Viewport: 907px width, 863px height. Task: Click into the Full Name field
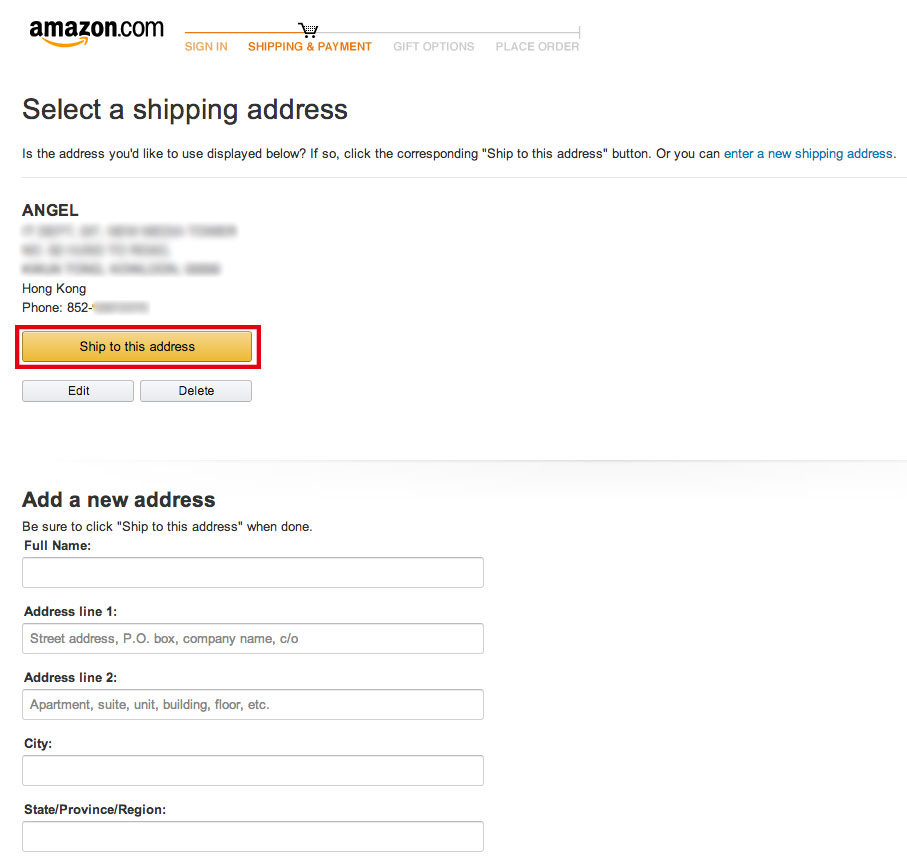click(252, 572)
